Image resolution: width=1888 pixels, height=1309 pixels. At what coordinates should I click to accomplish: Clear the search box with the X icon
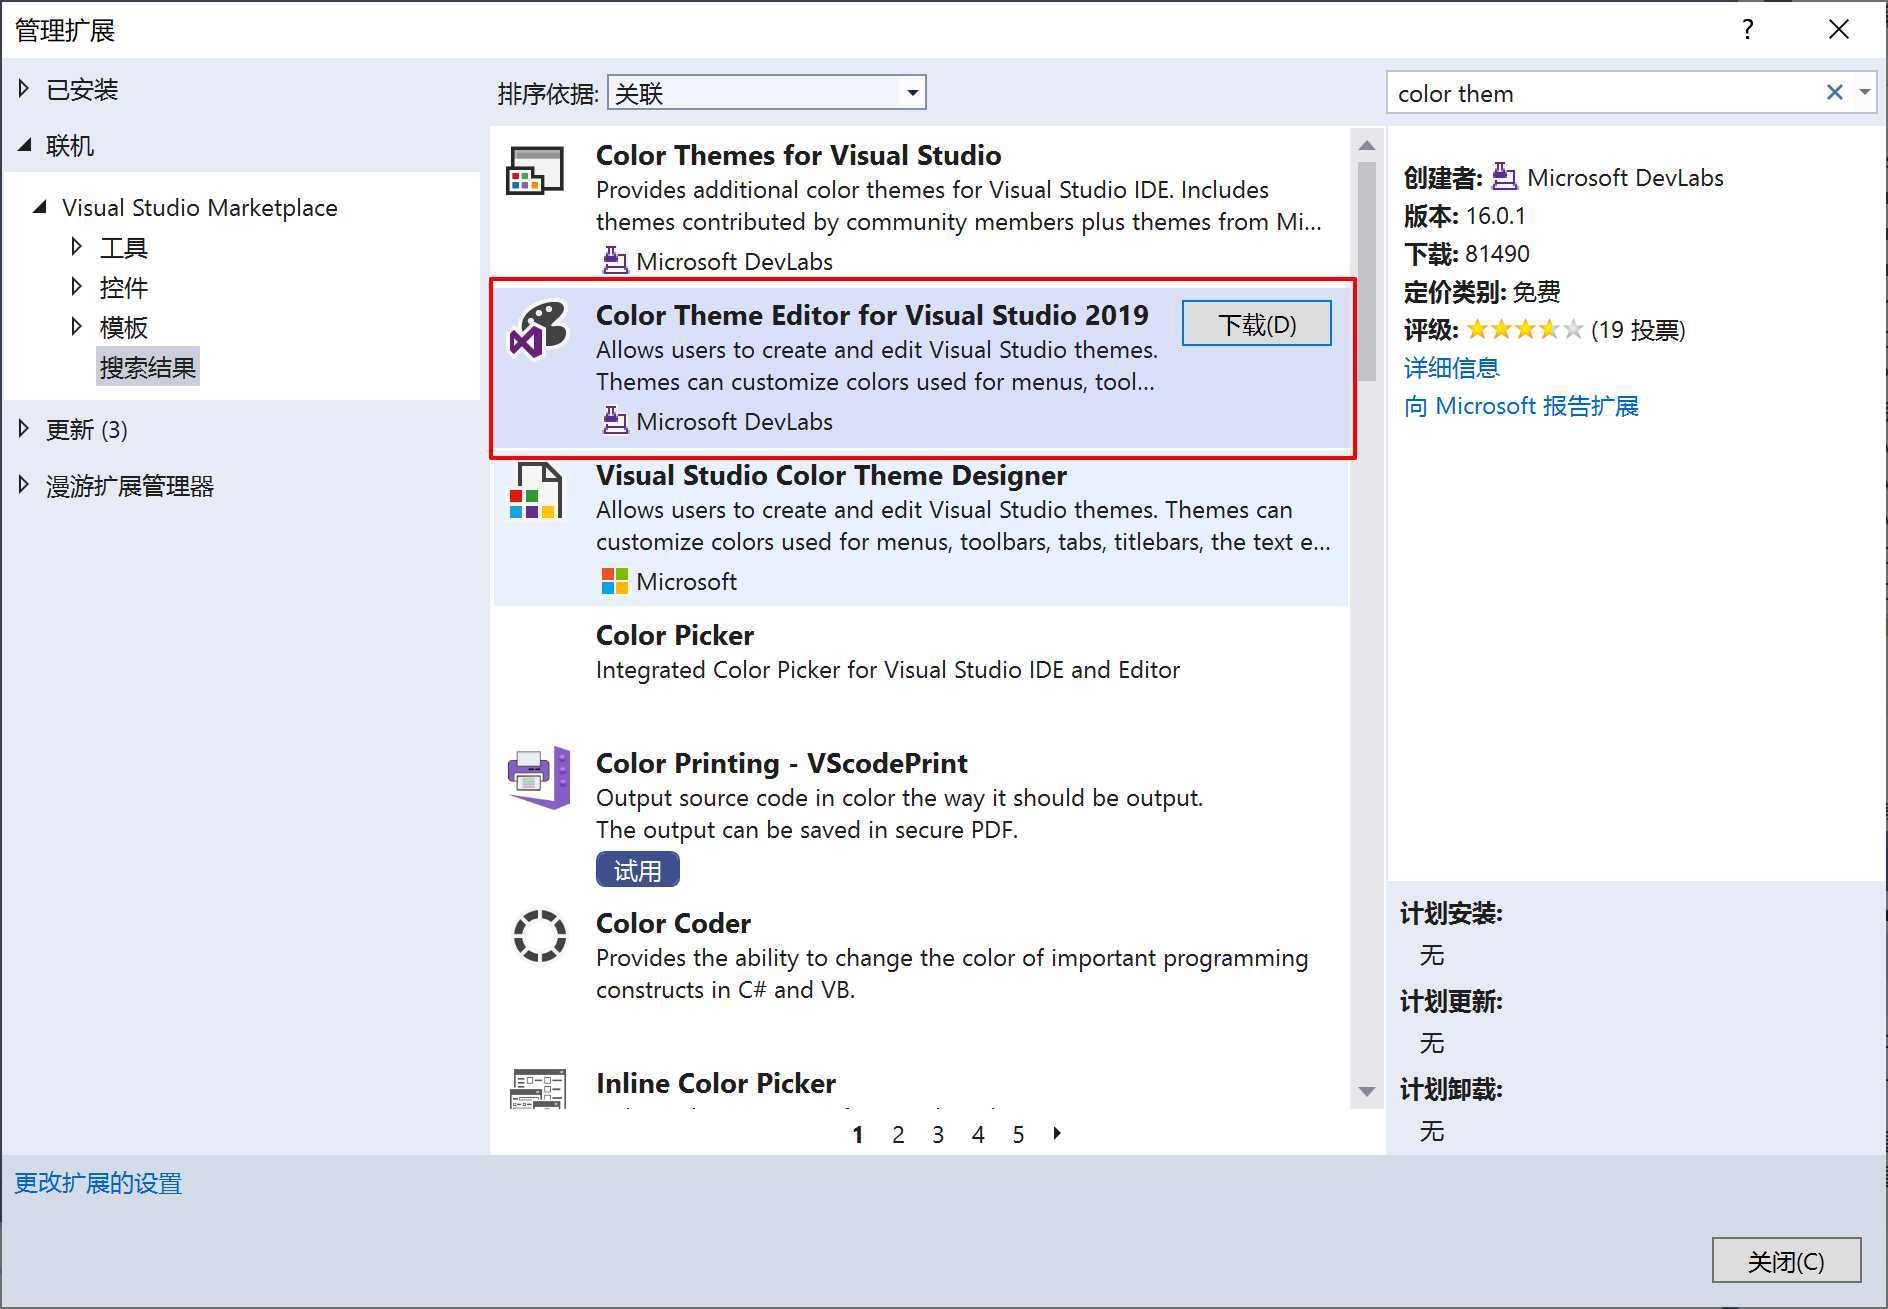coord(1834,93)
